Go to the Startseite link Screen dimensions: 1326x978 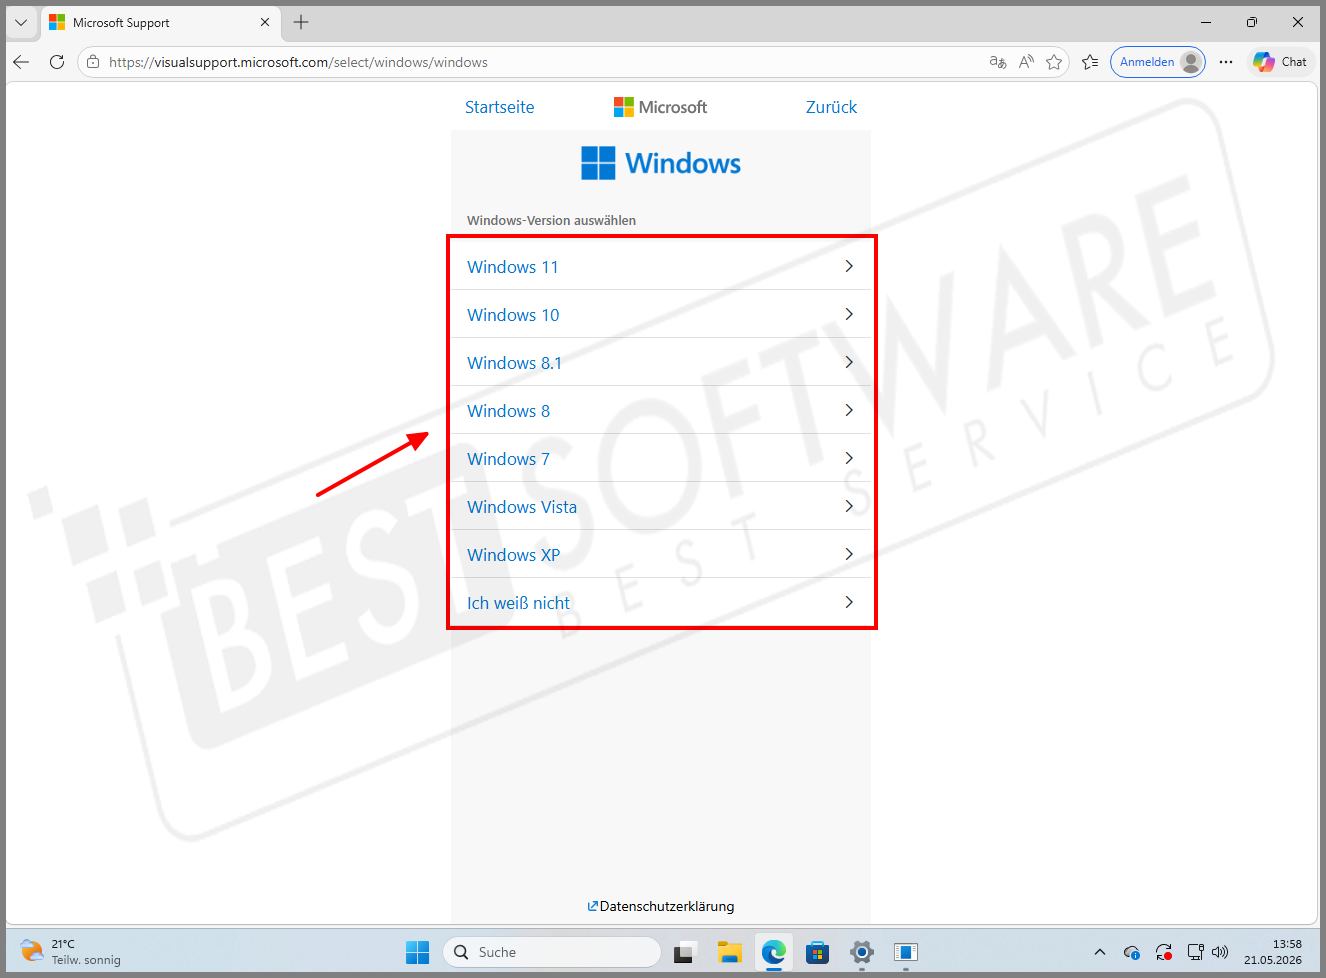499,107
